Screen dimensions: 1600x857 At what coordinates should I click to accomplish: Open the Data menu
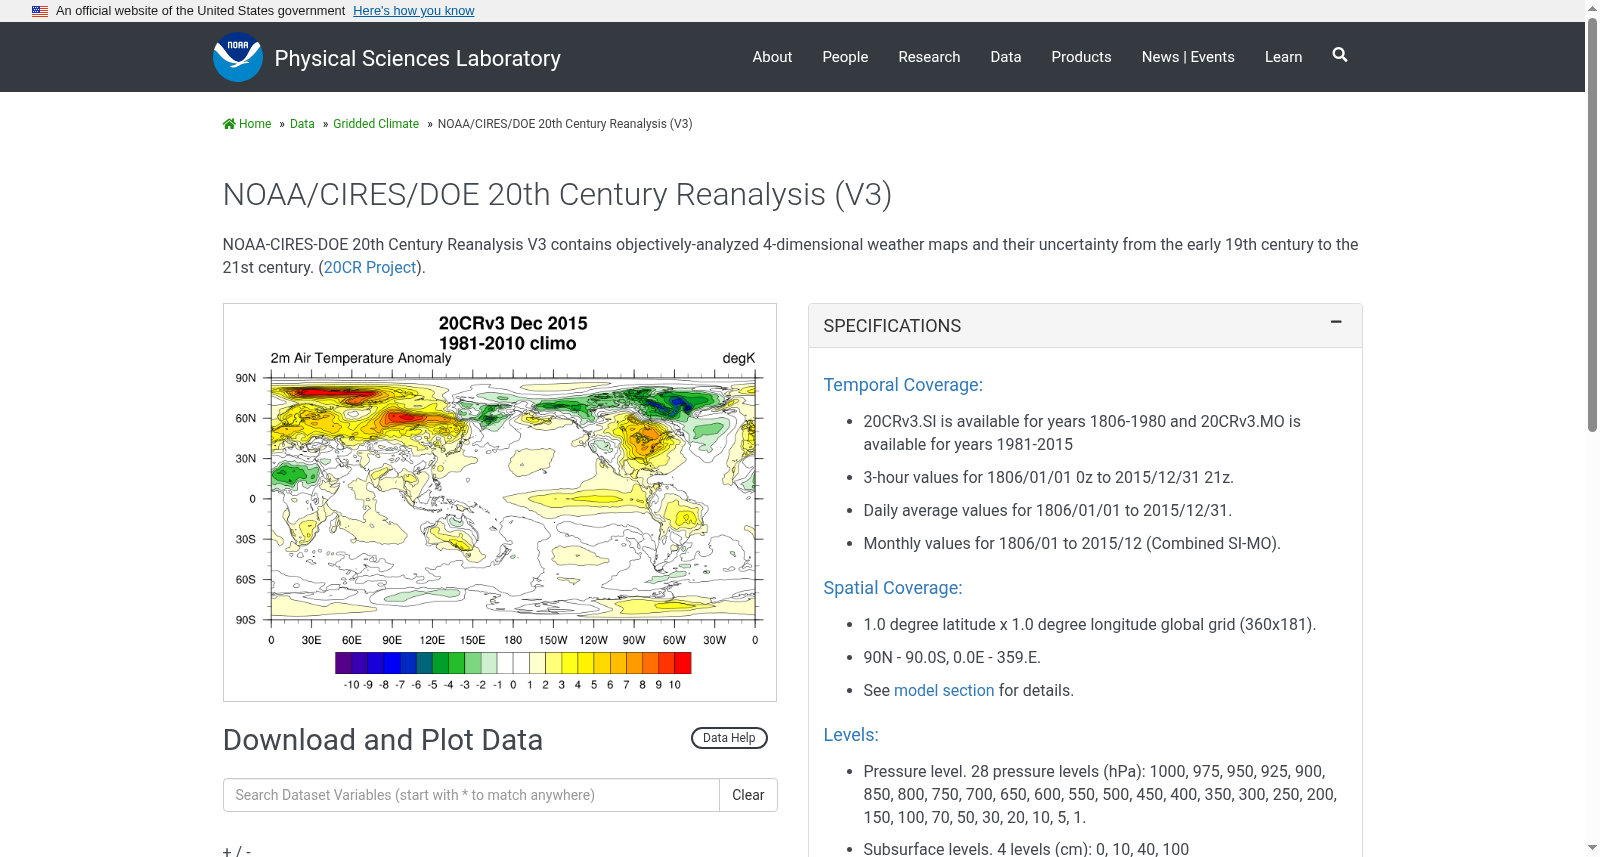[x=1006, y=57]
